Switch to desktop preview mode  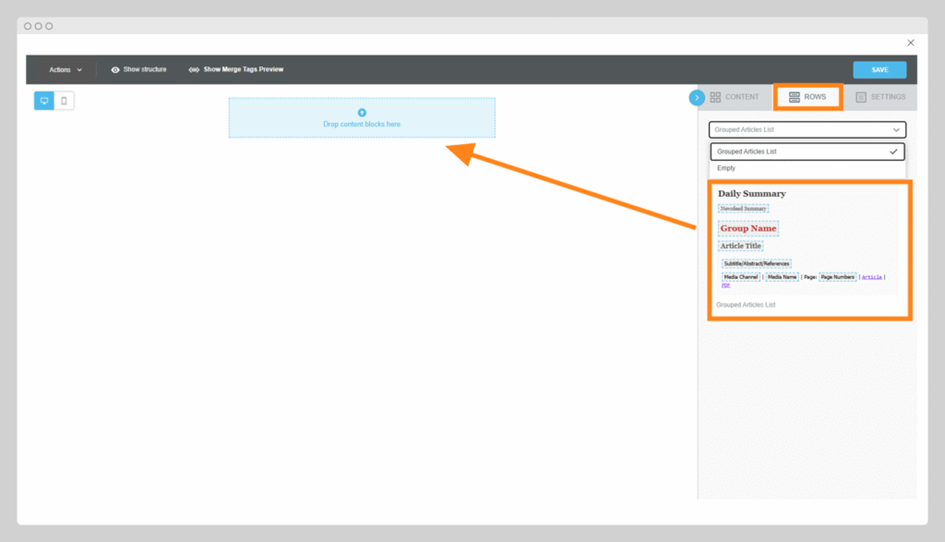coord(44,101)
